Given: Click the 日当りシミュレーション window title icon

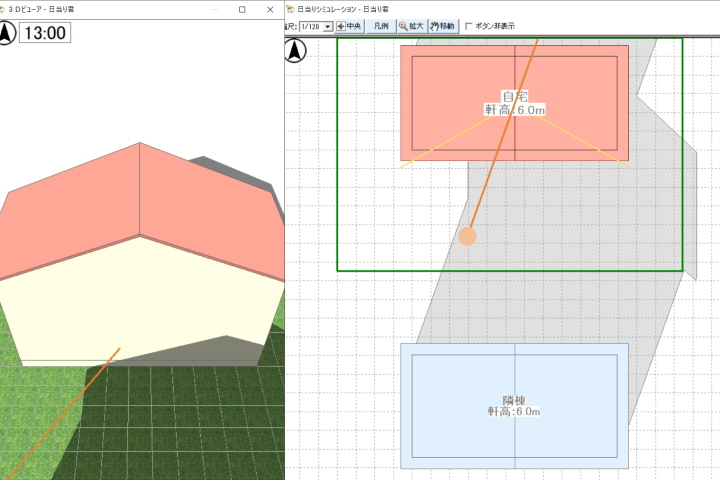Looking at the screenshot, I should click(x=290, y=9).
